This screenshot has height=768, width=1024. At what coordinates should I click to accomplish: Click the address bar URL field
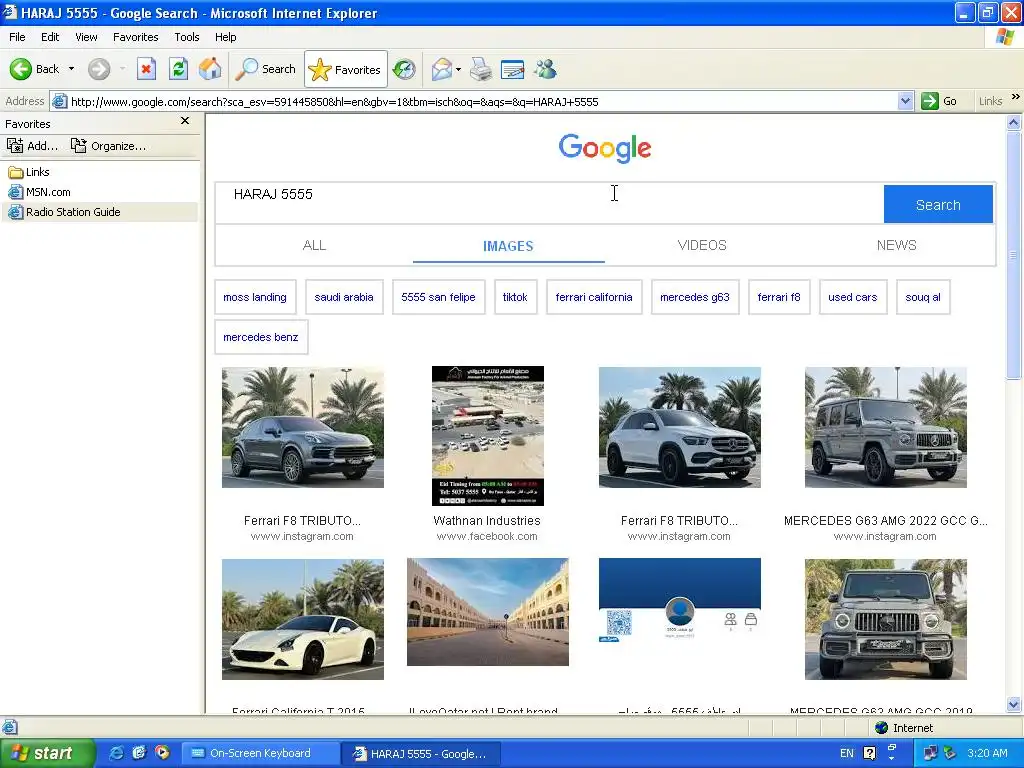coord(482,102)
